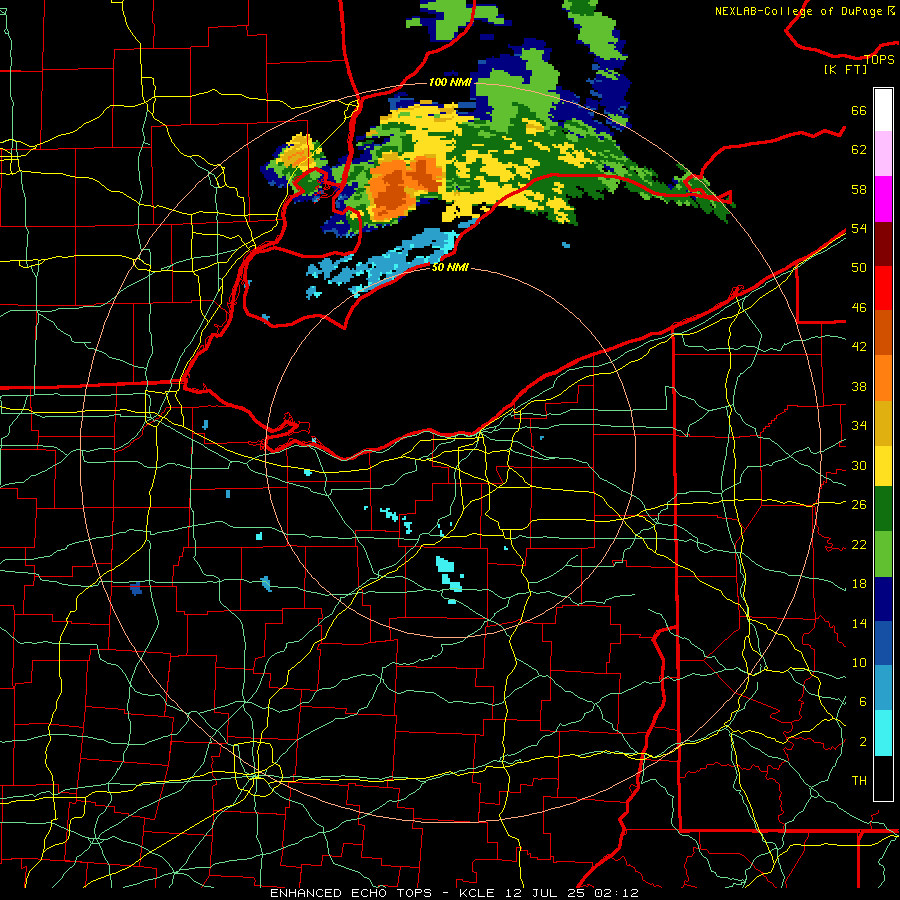Screen dimensions: 900x900
Task: Click the TOPS legend title
Action: pyautogui.click(x=879, y=60)
